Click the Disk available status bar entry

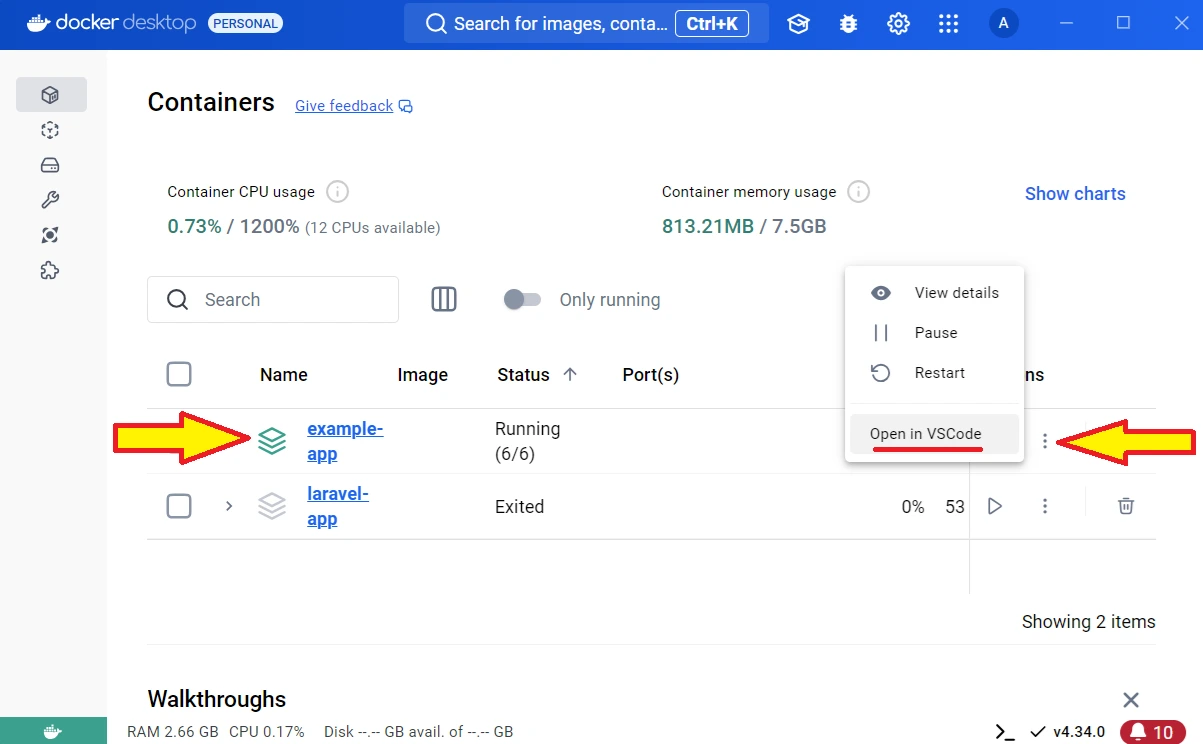(419, 732)
